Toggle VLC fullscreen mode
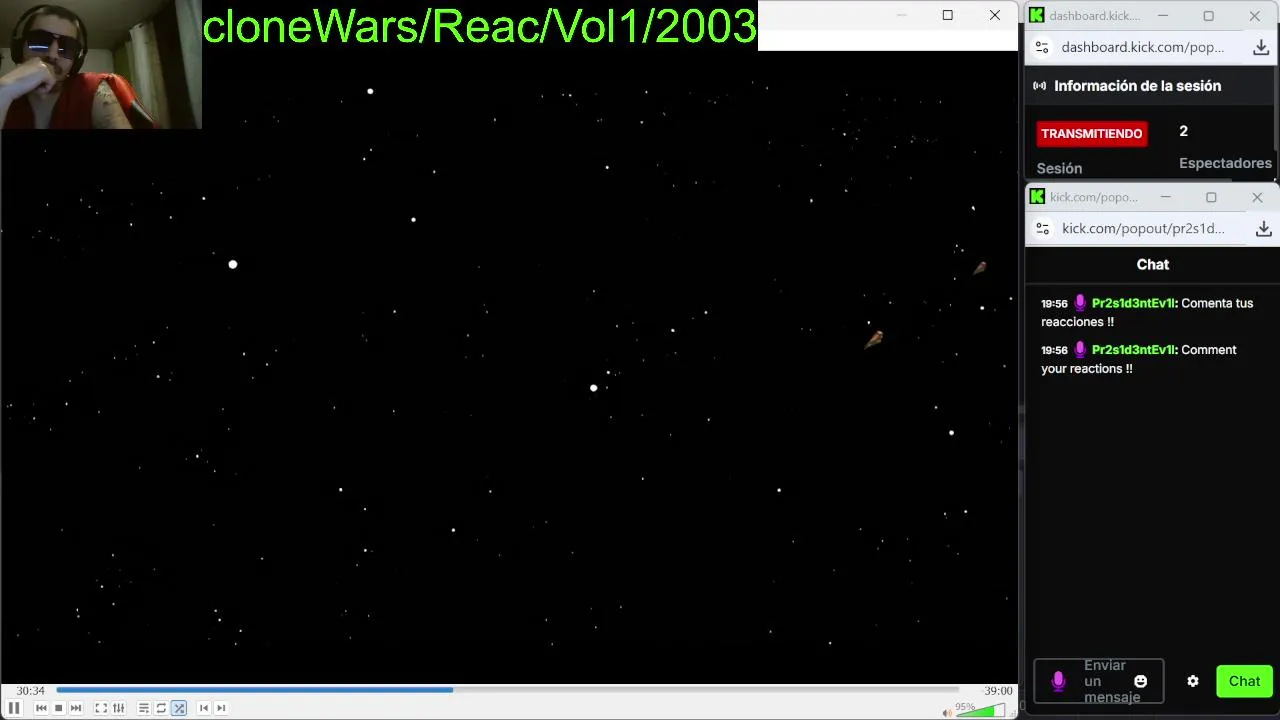 click(101, 708)
